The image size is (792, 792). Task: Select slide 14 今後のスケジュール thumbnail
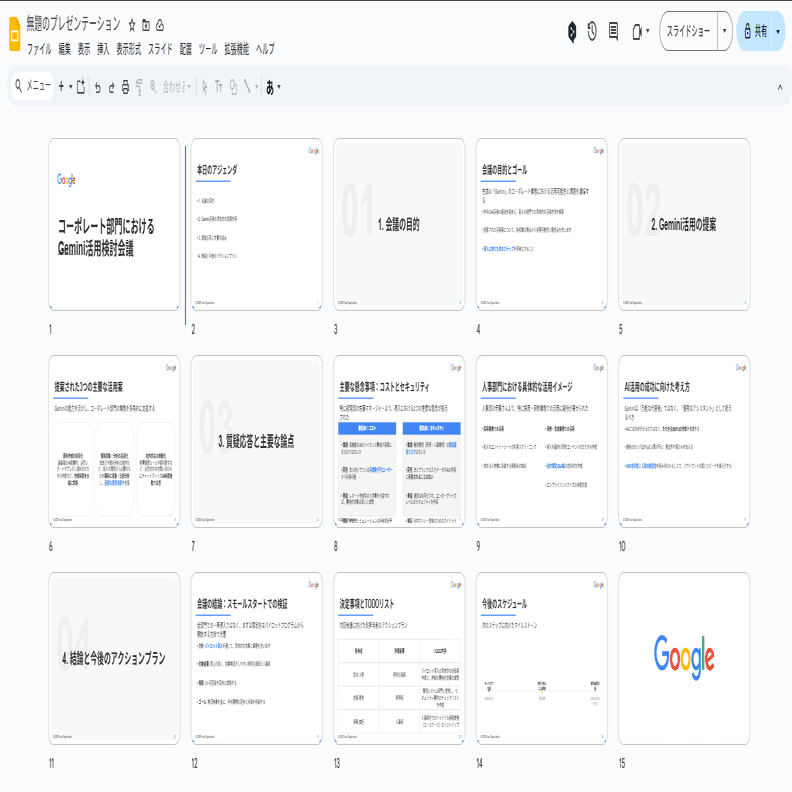pyautogui.click(x=541, y=658)
